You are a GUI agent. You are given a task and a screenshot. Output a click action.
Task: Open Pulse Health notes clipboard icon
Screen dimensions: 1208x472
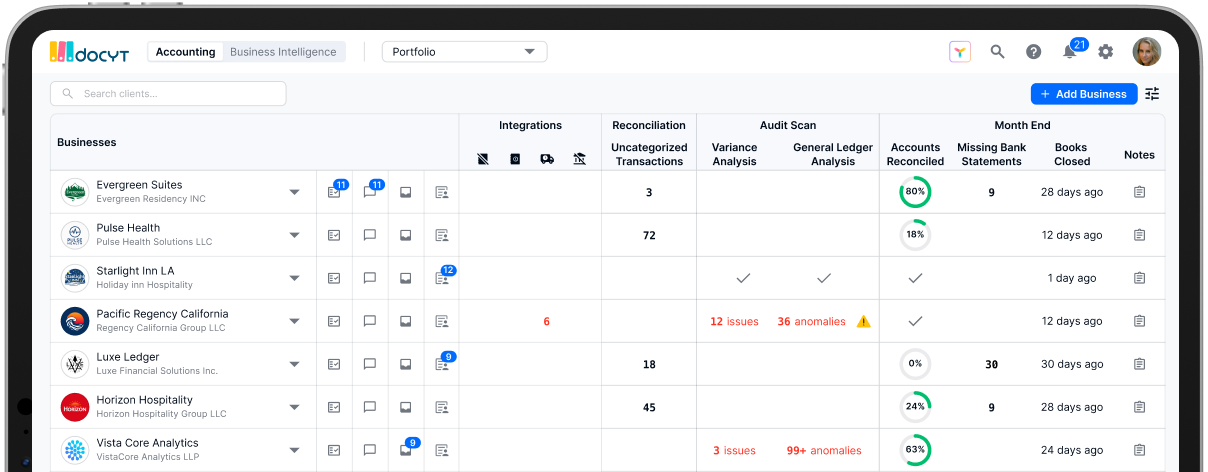(x=1139, y=235)
